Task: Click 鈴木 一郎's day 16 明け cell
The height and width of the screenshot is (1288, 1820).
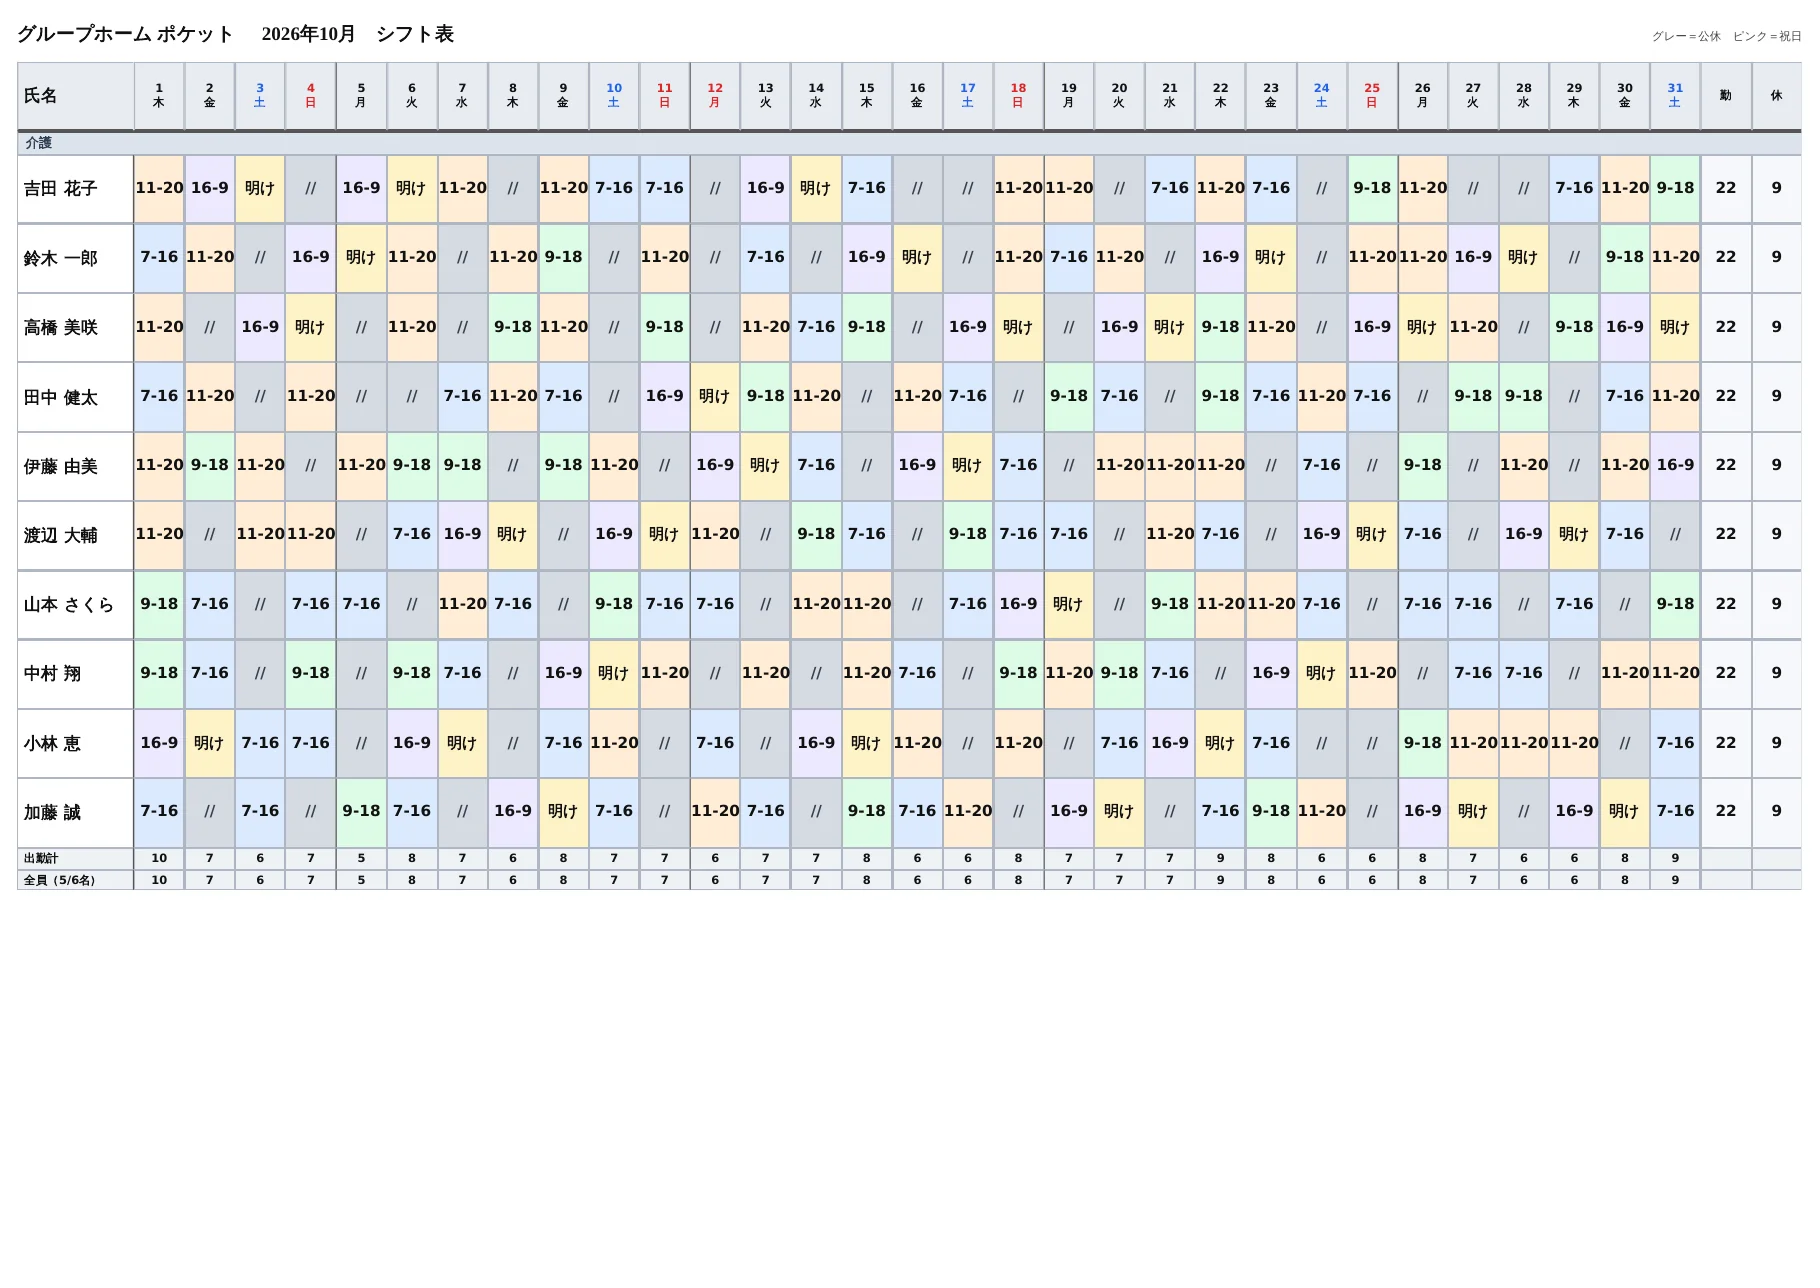Action: pos(917,257)
